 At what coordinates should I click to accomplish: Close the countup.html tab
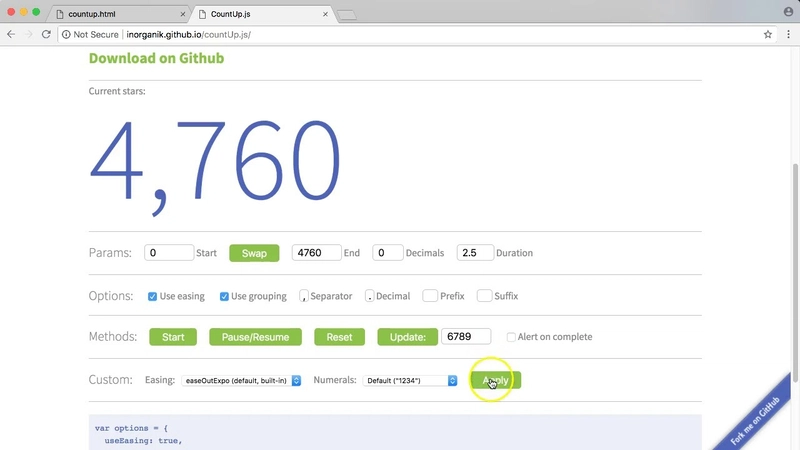(183, 14)
